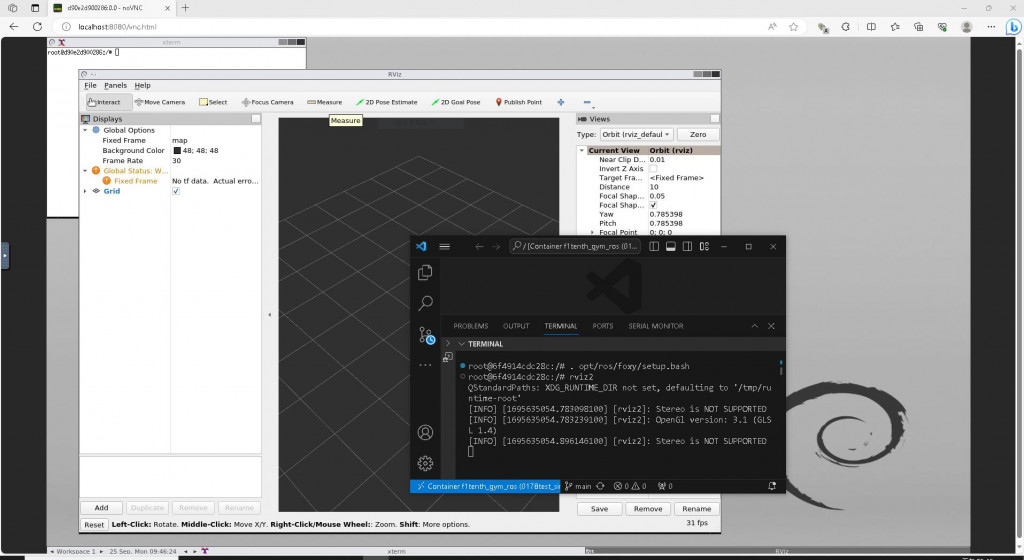Select the Publish Point tool
The height and width of the screenshot is (560, 1024).
point(519,102)
